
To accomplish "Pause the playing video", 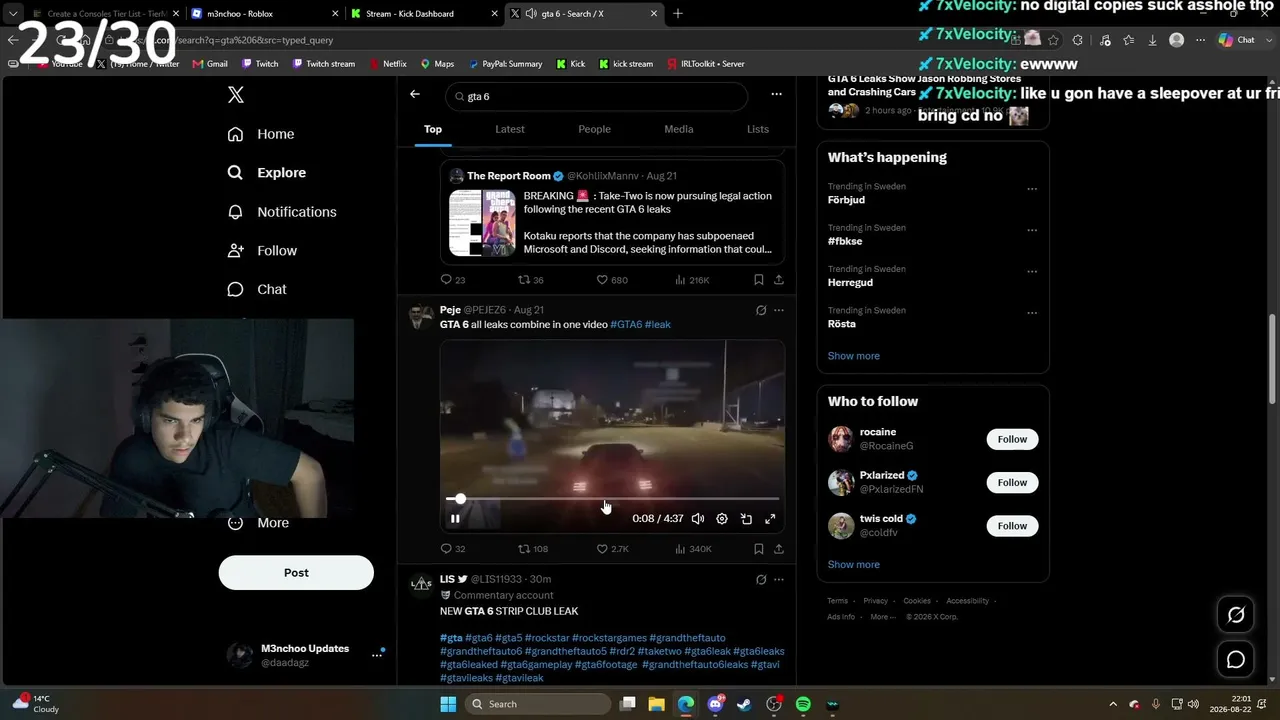I will 455,519.
